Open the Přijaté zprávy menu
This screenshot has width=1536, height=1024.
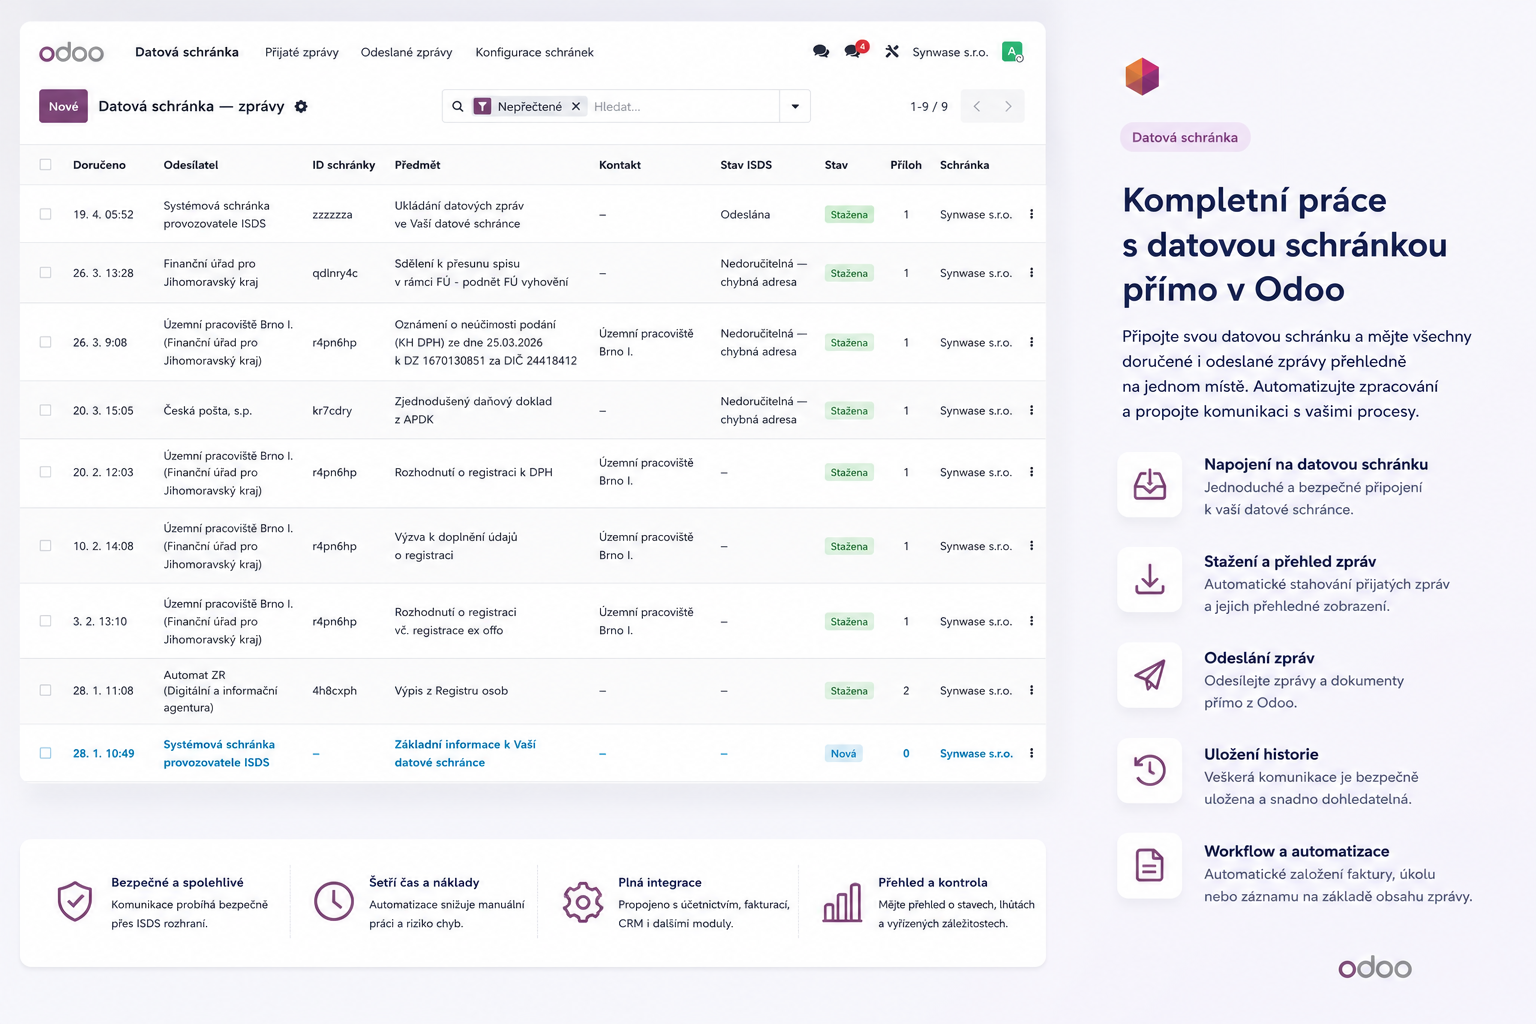coord(302,52)
